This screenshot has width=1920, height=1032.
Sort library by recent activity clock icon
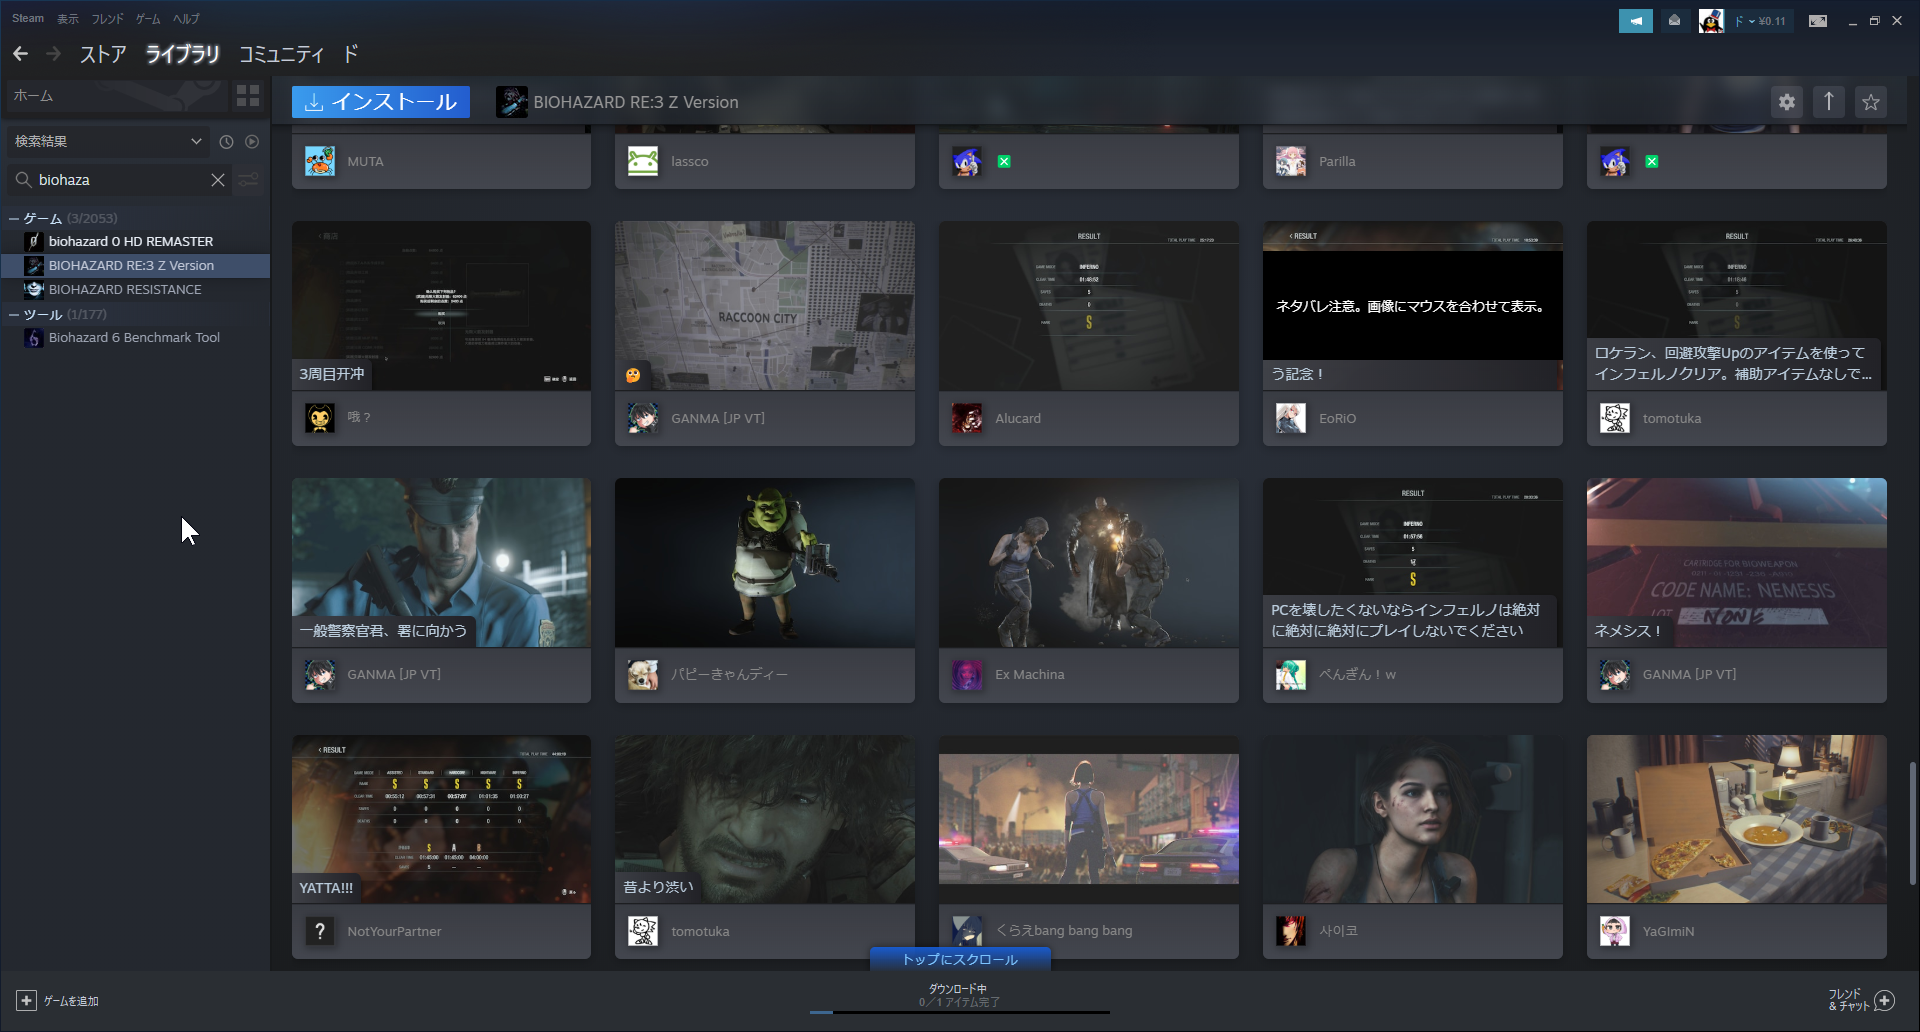point(226,142)
